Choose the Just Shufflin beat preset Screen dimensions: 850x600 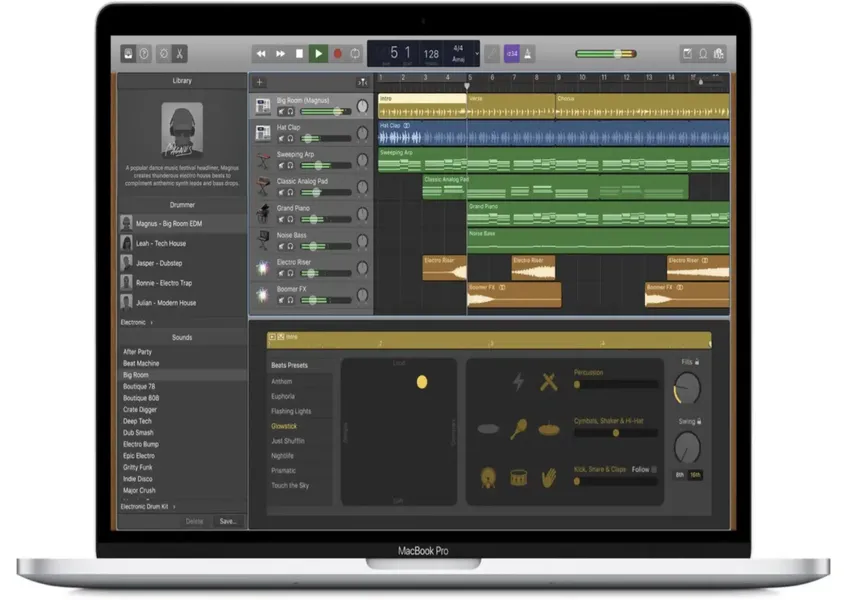tap(288, 441)
